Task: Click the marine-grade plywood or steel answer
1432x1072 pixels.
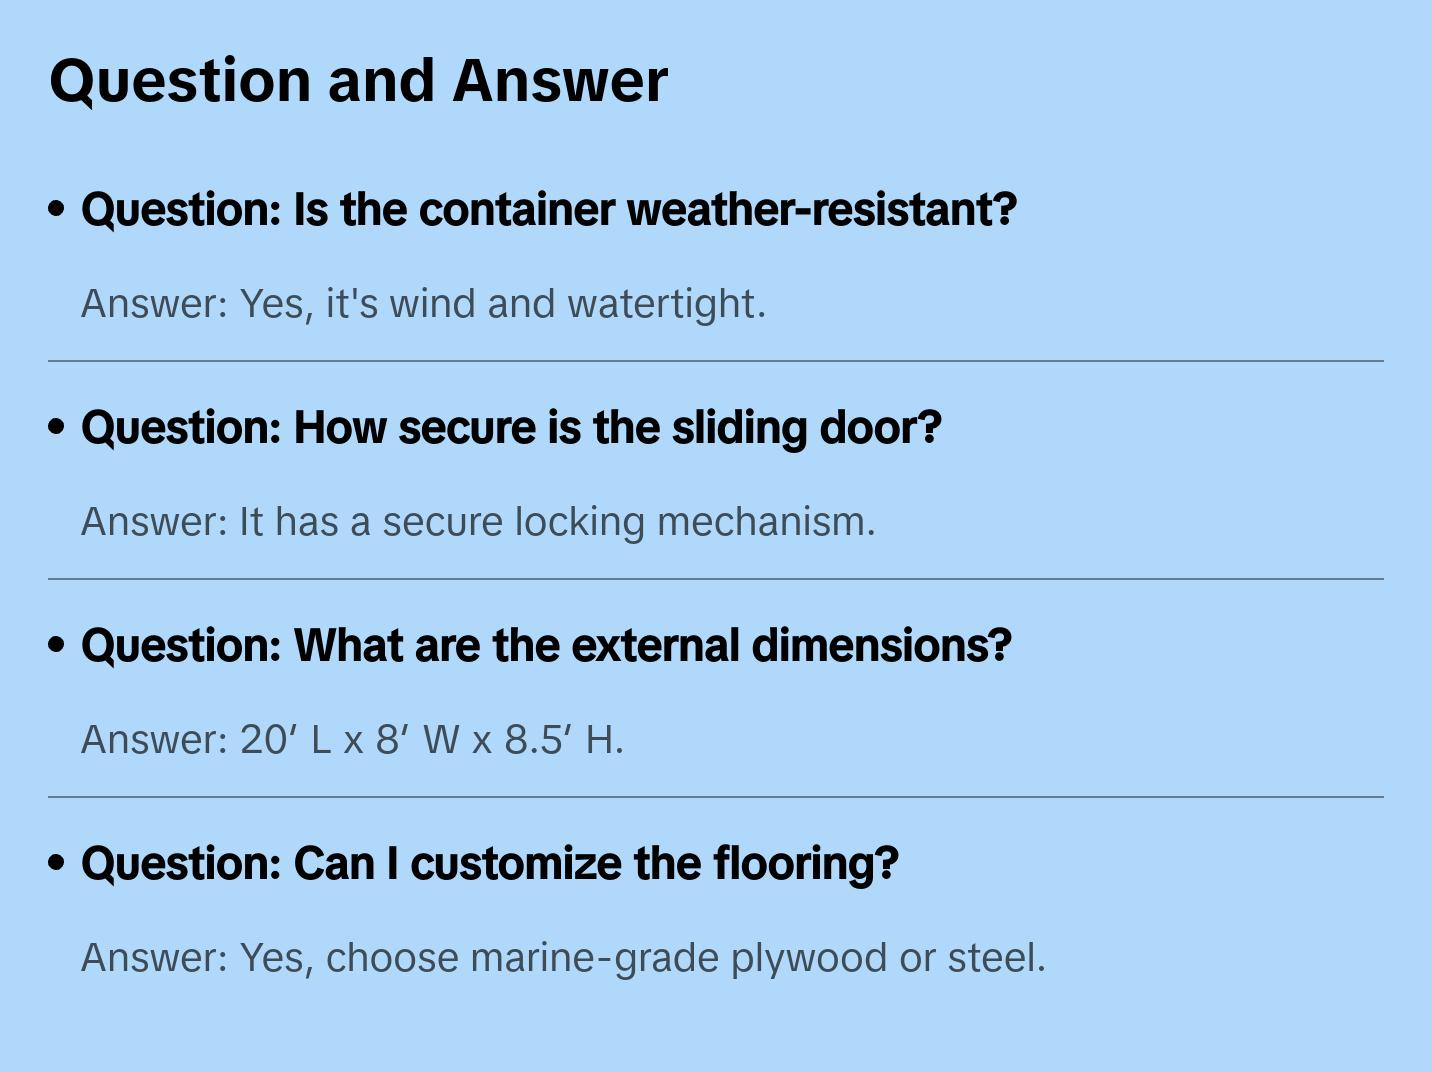Action: (x=563, y=958)
